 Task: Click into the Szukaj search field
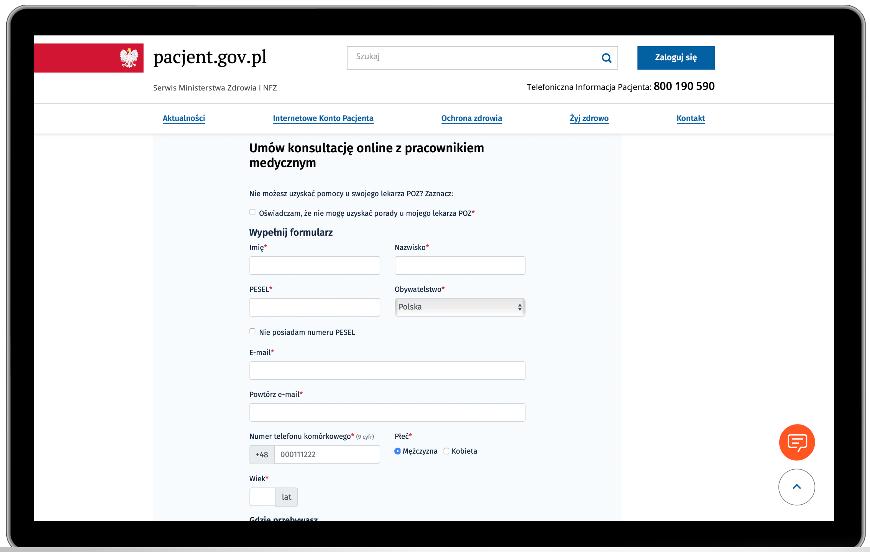[470, 58]
